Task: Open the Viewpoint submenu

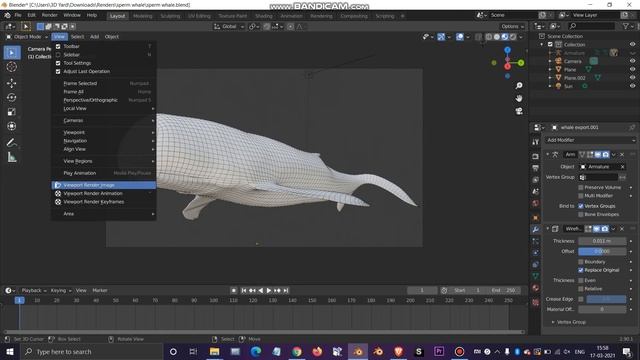Action: point(104,132)
